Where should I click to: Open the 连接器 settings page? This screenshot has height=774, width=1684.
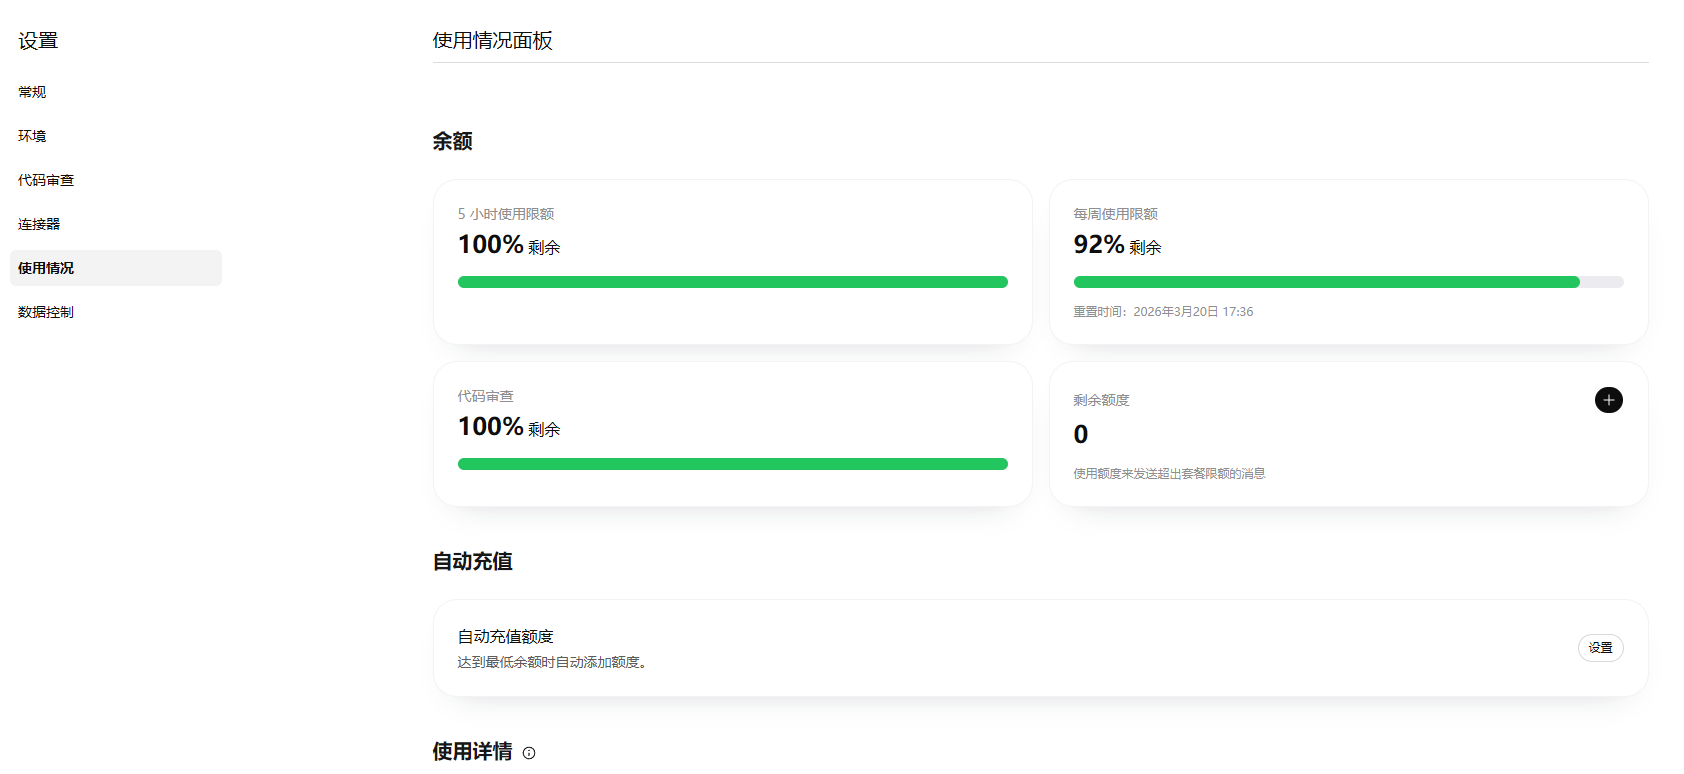click(x=39, y=224)
